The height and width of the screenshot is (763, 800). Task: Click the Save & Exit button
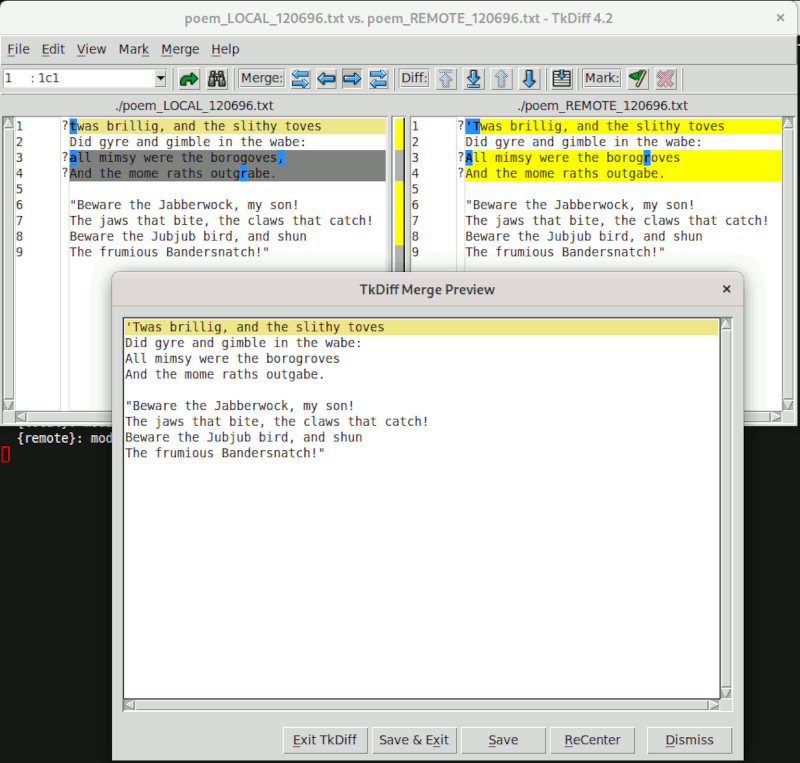coord(414,740)
